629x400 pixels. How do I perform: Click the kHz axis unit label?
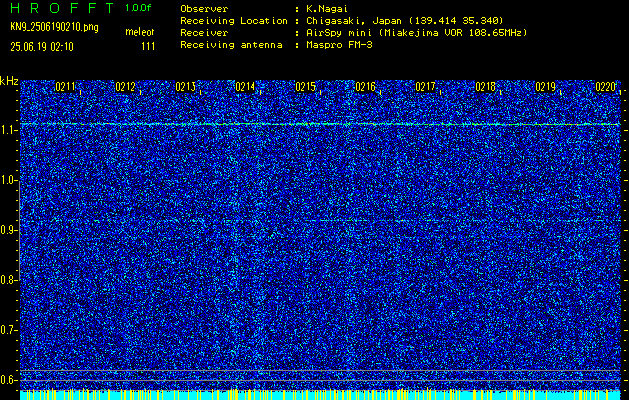click(x=9, y=81)
